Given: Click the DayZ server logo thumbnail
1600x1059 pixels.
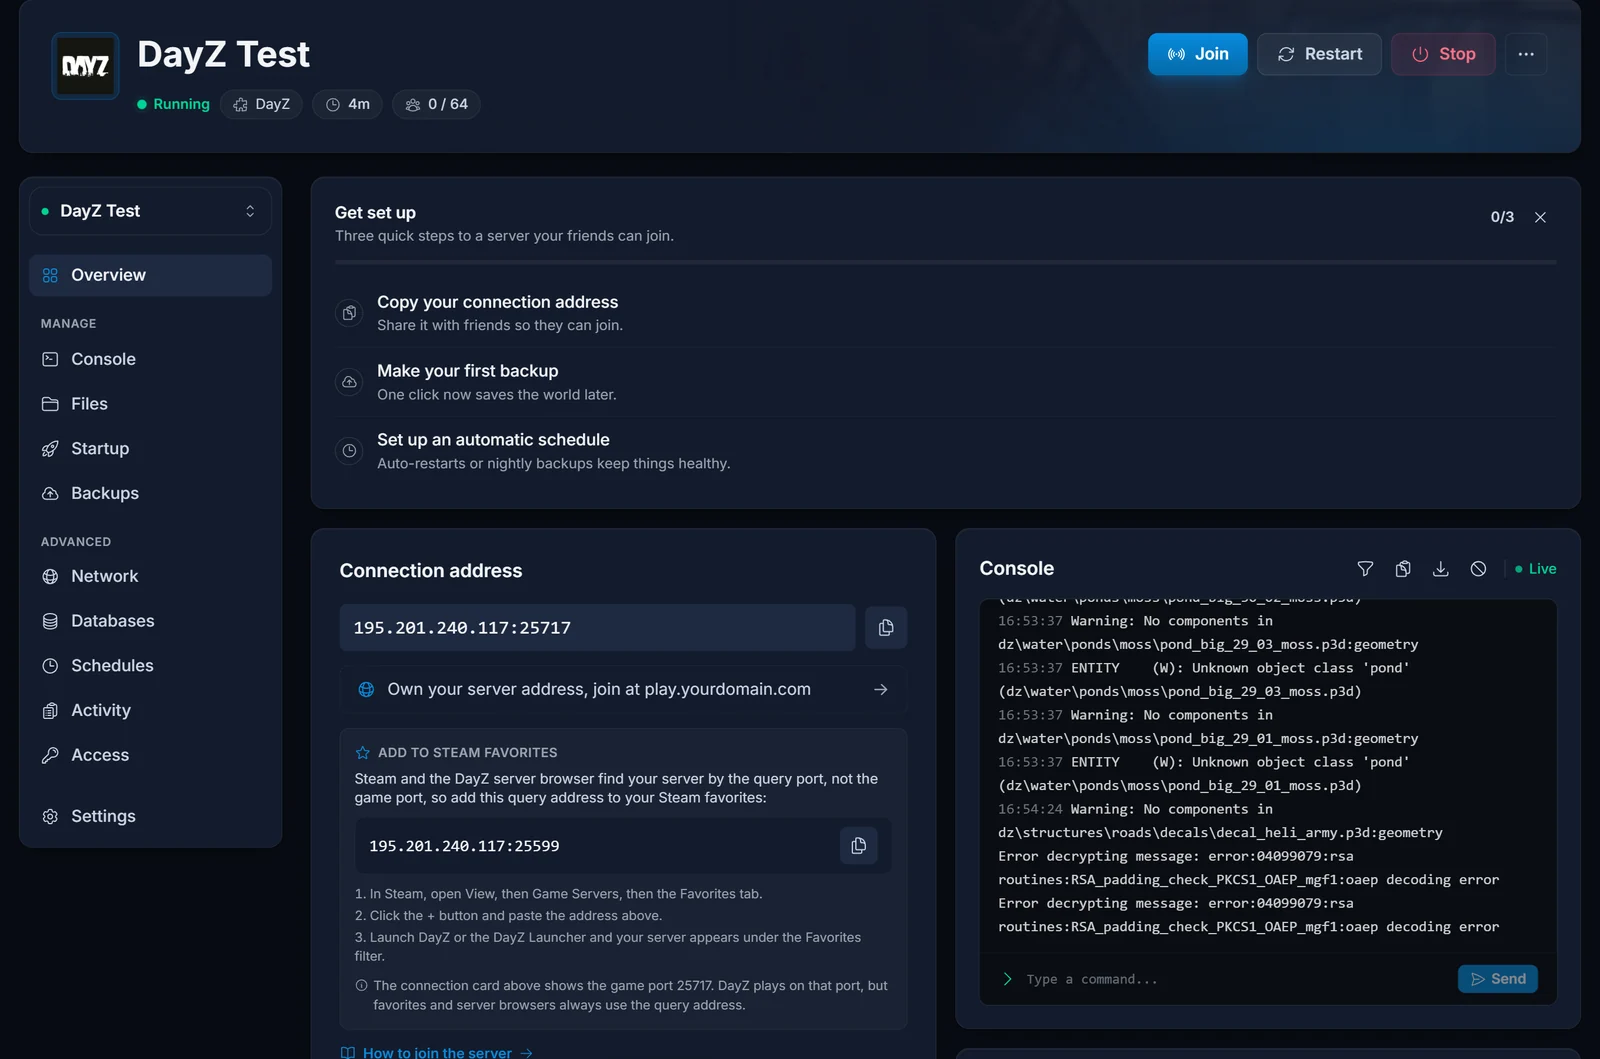Looking at the screenshot, I should 86,66.
